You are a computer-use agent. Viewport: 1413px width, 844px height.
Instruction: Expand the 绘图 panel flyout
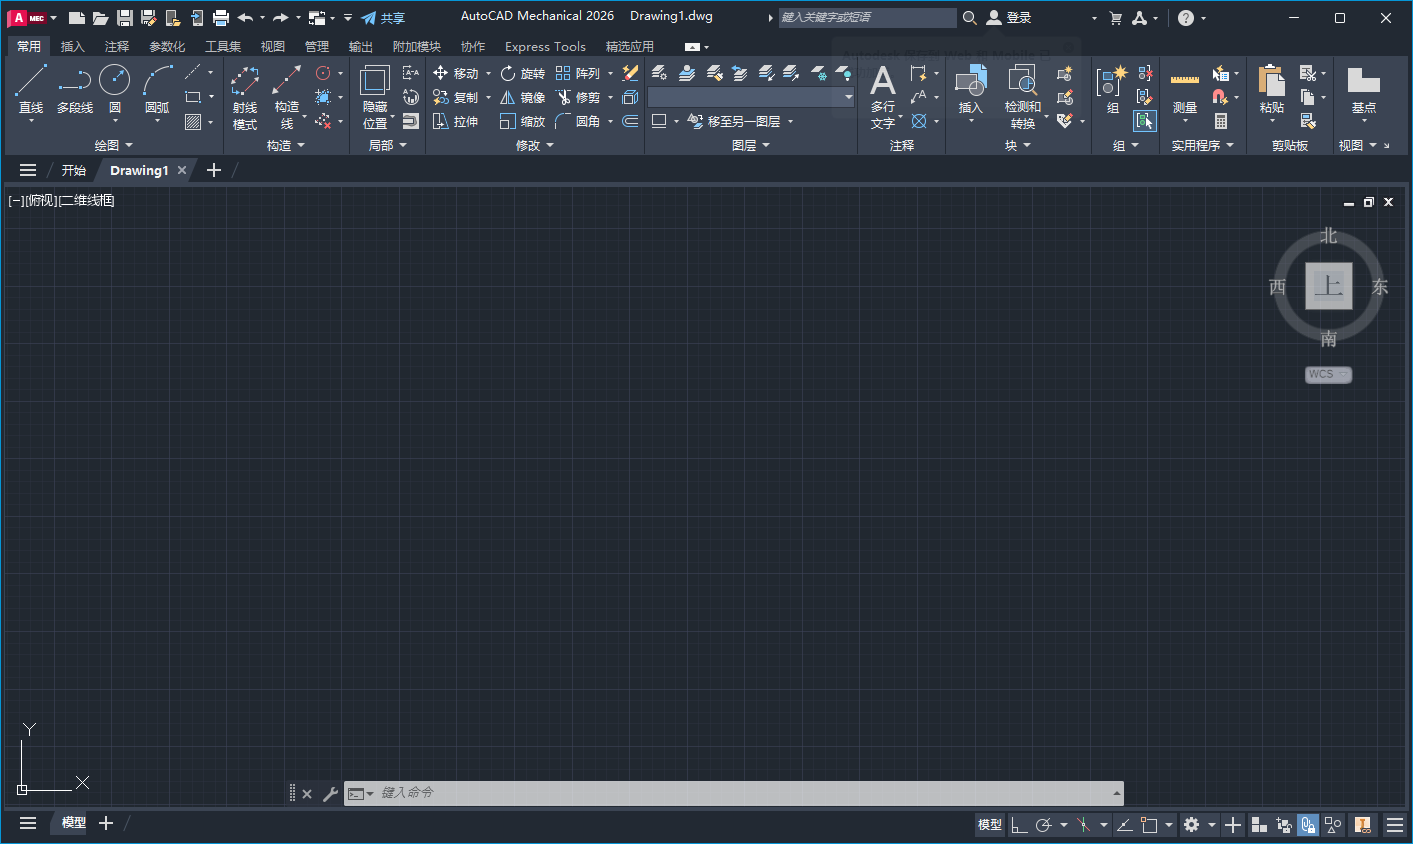click(x=113, y=146)
